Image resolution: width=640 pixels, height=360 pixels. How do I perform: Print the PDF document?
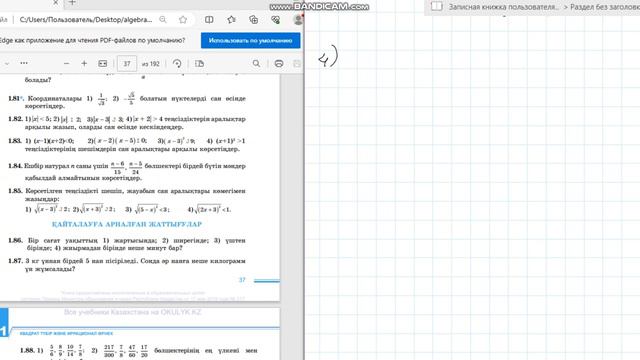pyautogui.click(x=279, y=64)
